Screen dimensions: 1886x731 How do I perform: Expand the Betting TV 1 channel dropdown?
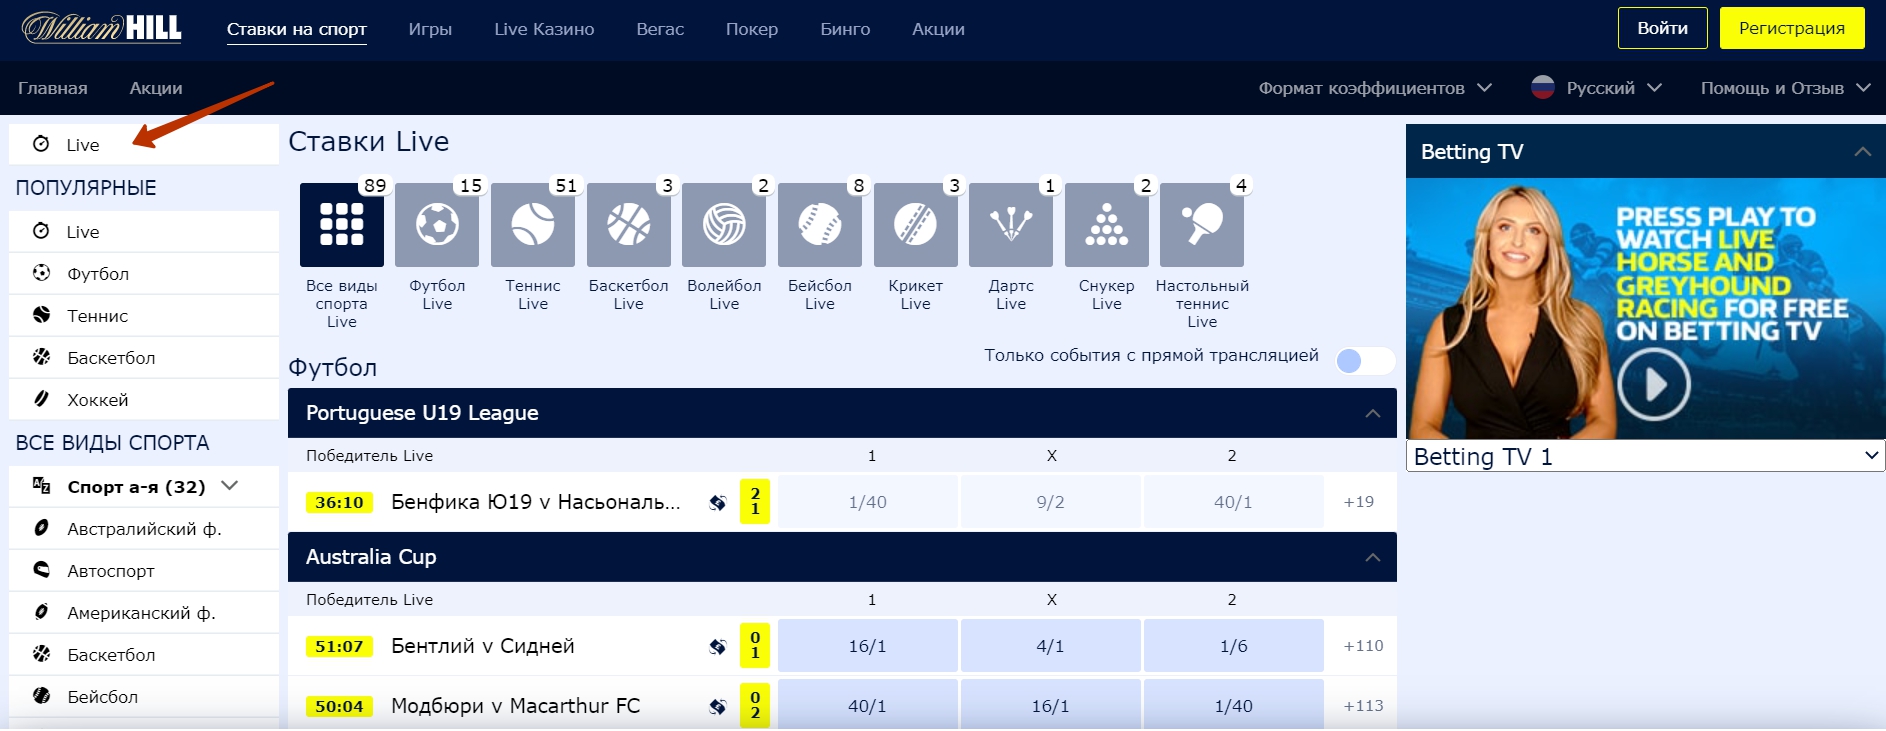pos(1645,457)
